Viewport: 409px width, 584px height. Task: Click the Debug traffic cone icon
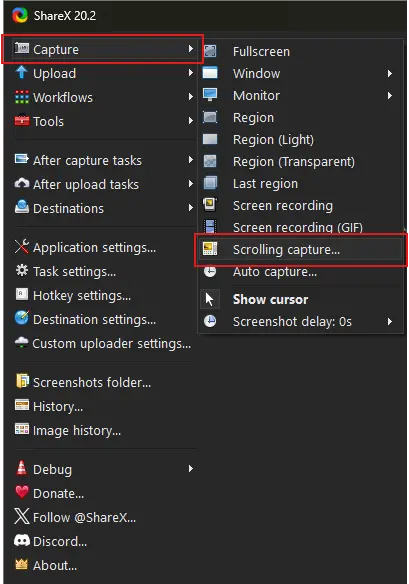[x=22, y=468]
